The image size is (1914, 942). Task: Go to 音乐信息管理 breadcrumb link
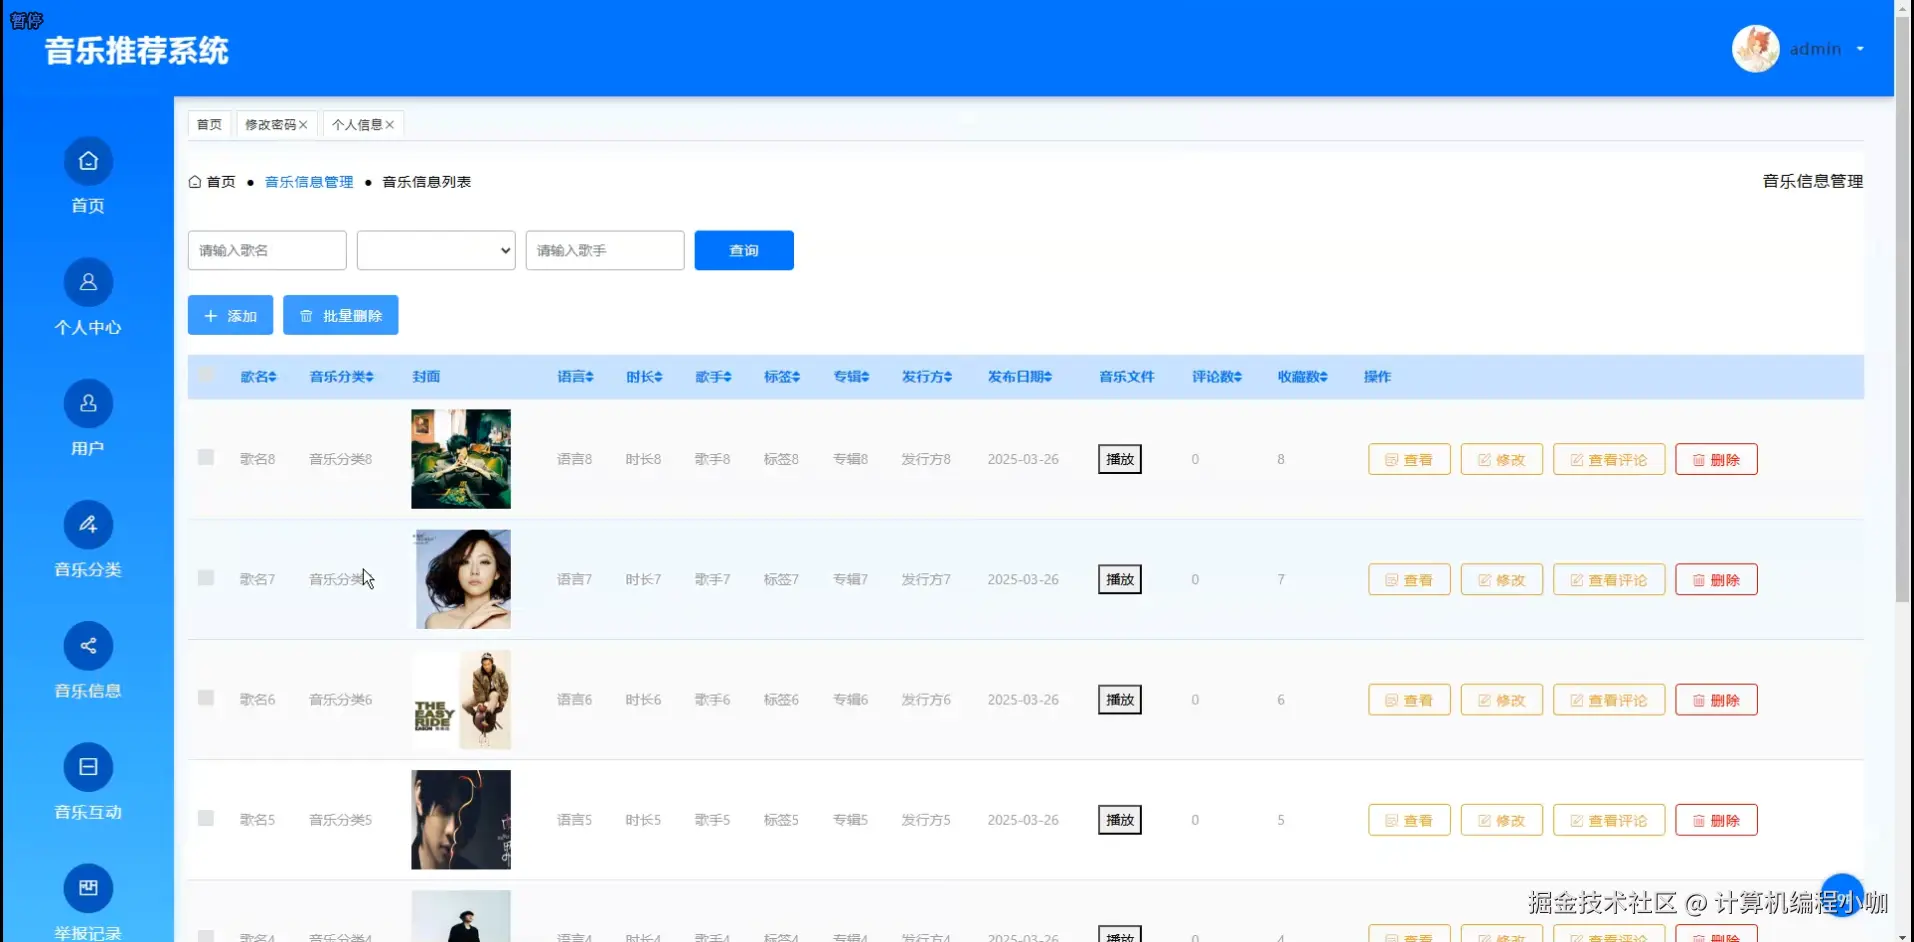click(x=309, y=182)
